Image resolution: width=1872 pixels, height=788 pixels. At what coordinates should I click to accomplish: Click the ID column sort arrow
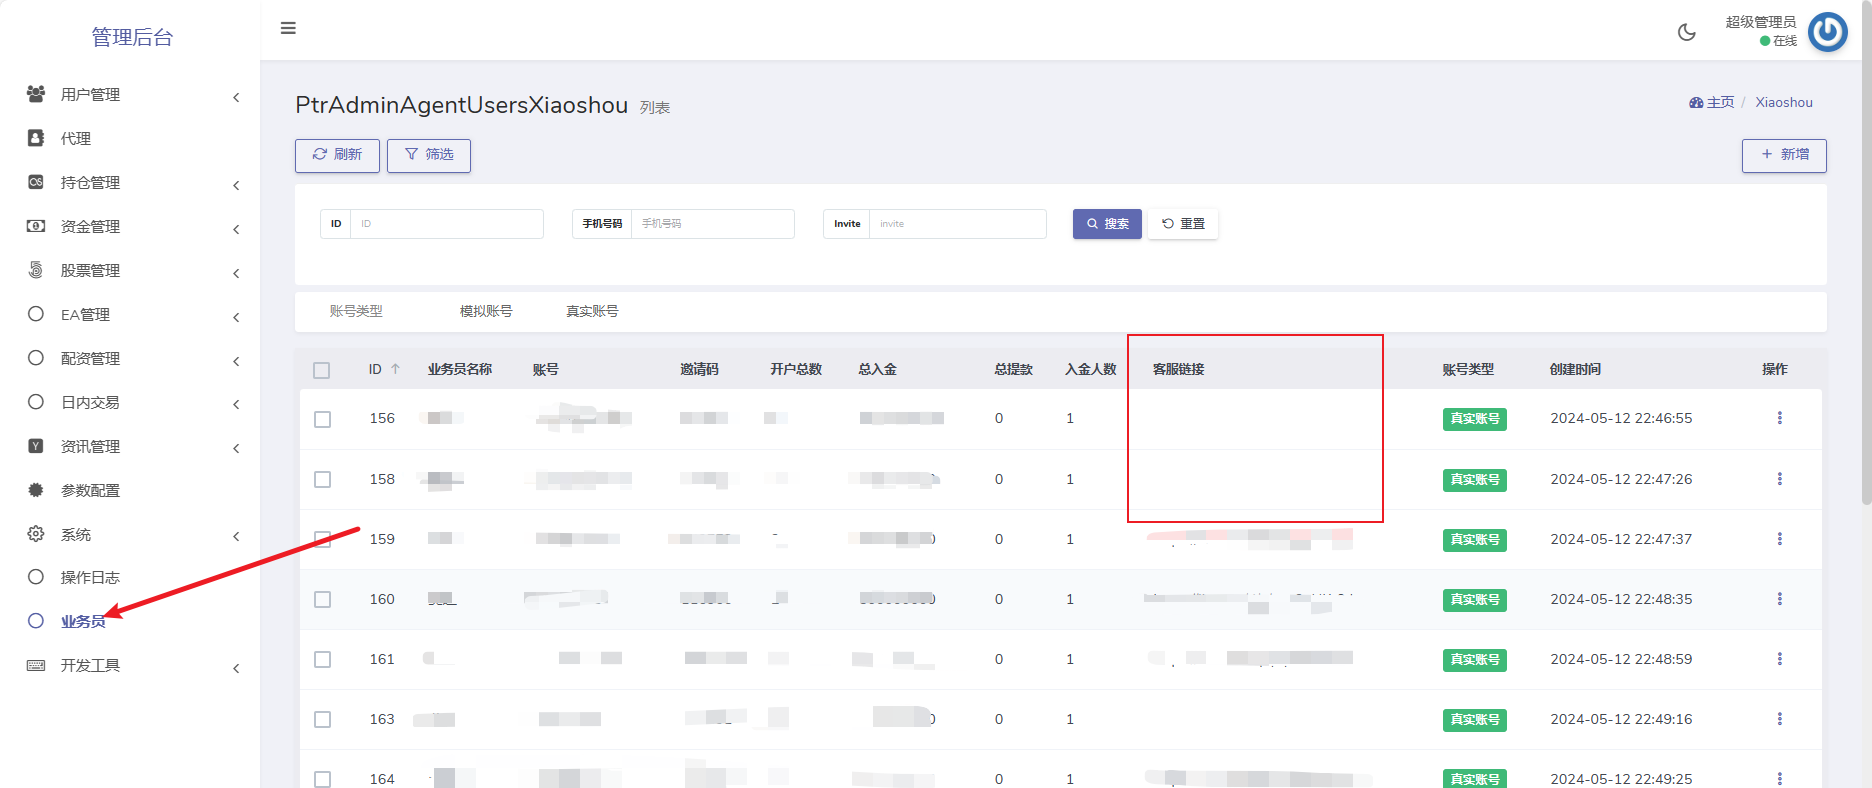point(396,369)
